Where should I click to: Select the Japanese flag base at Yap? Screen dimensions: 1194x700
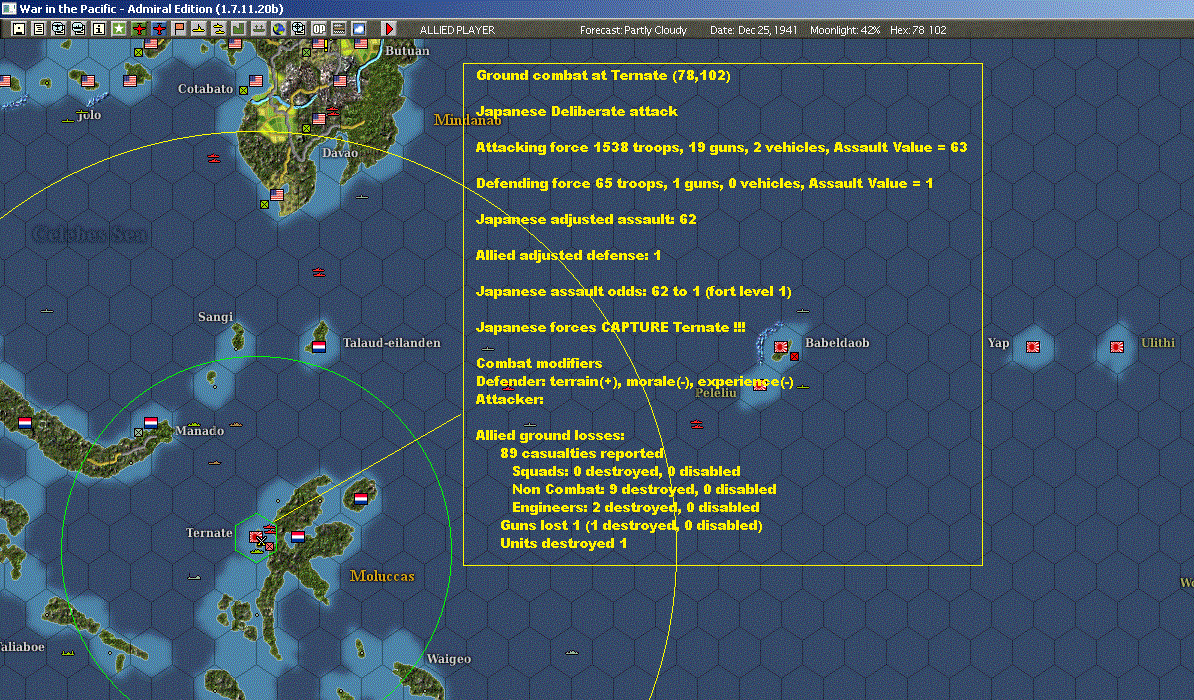coord(1033,347)
